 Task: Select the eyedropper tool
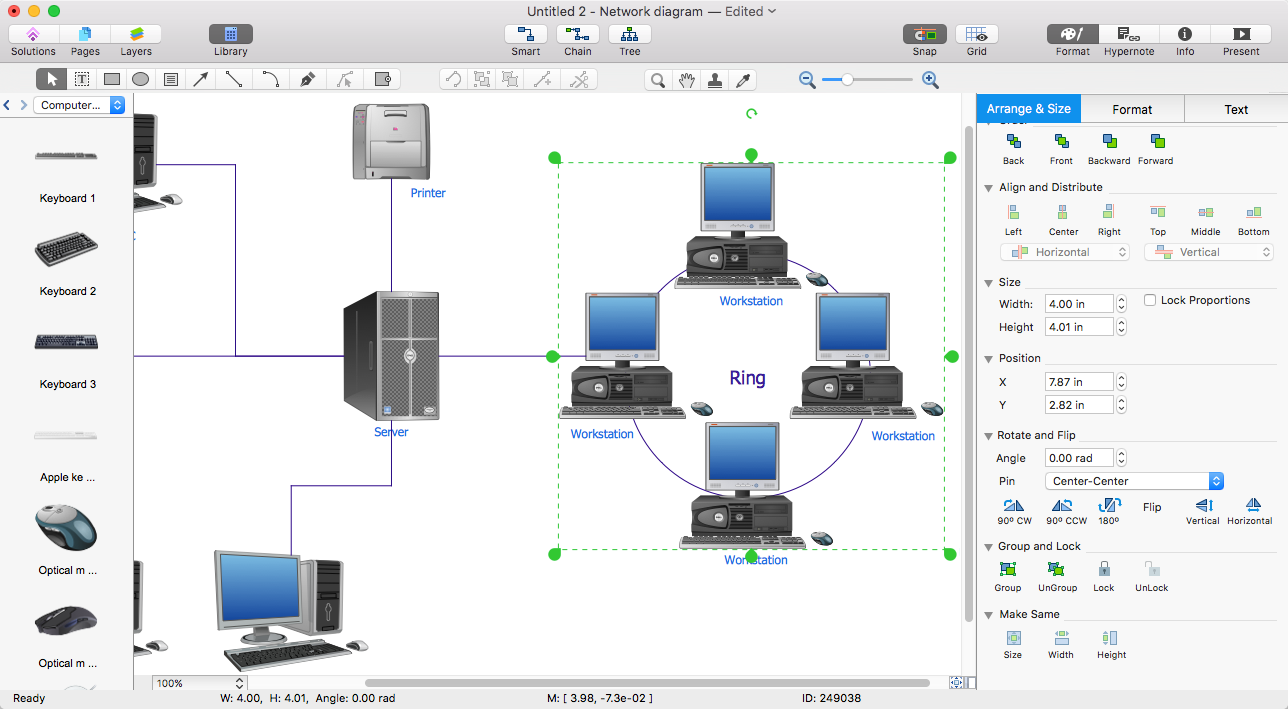(x=743, y=80)
